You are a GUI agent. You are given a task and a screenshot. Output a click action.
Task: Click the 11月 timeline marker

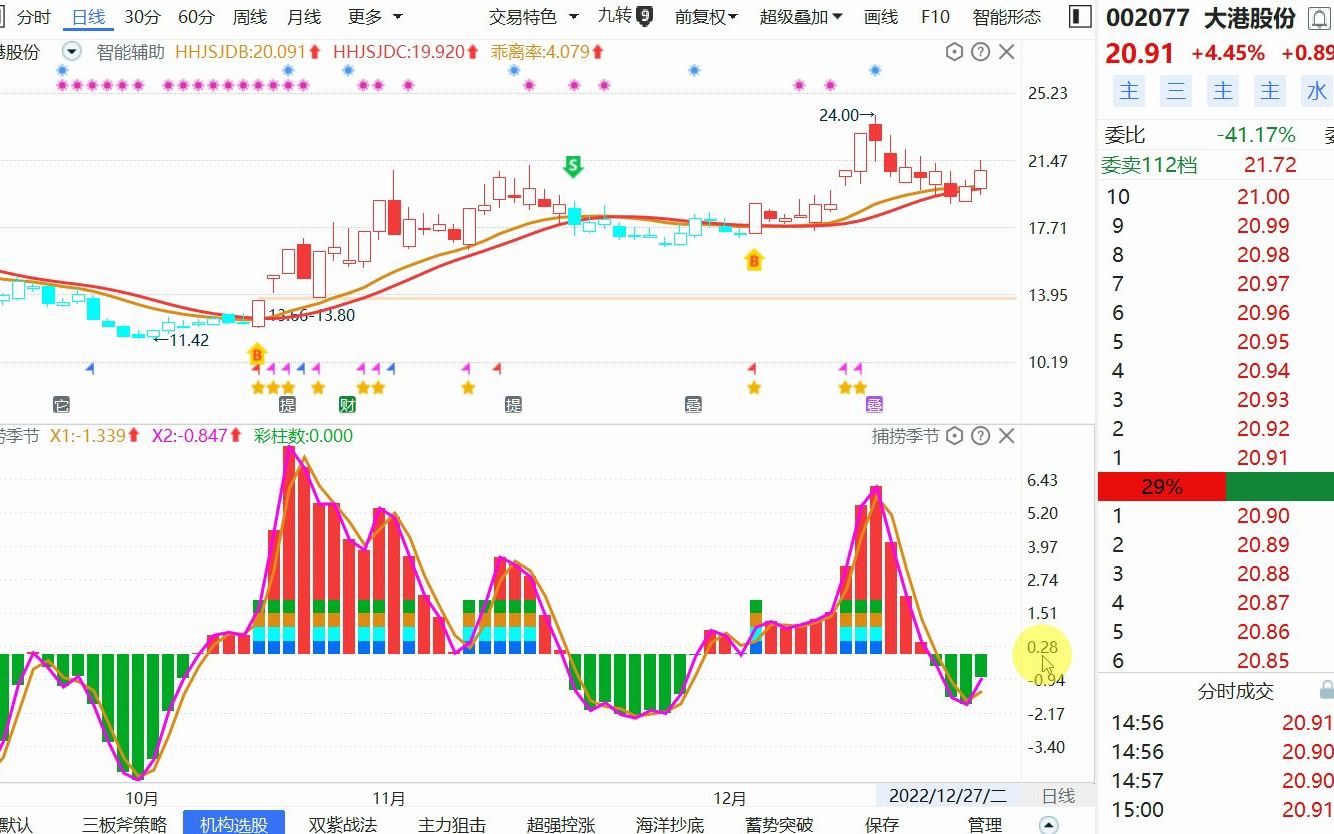388,798
